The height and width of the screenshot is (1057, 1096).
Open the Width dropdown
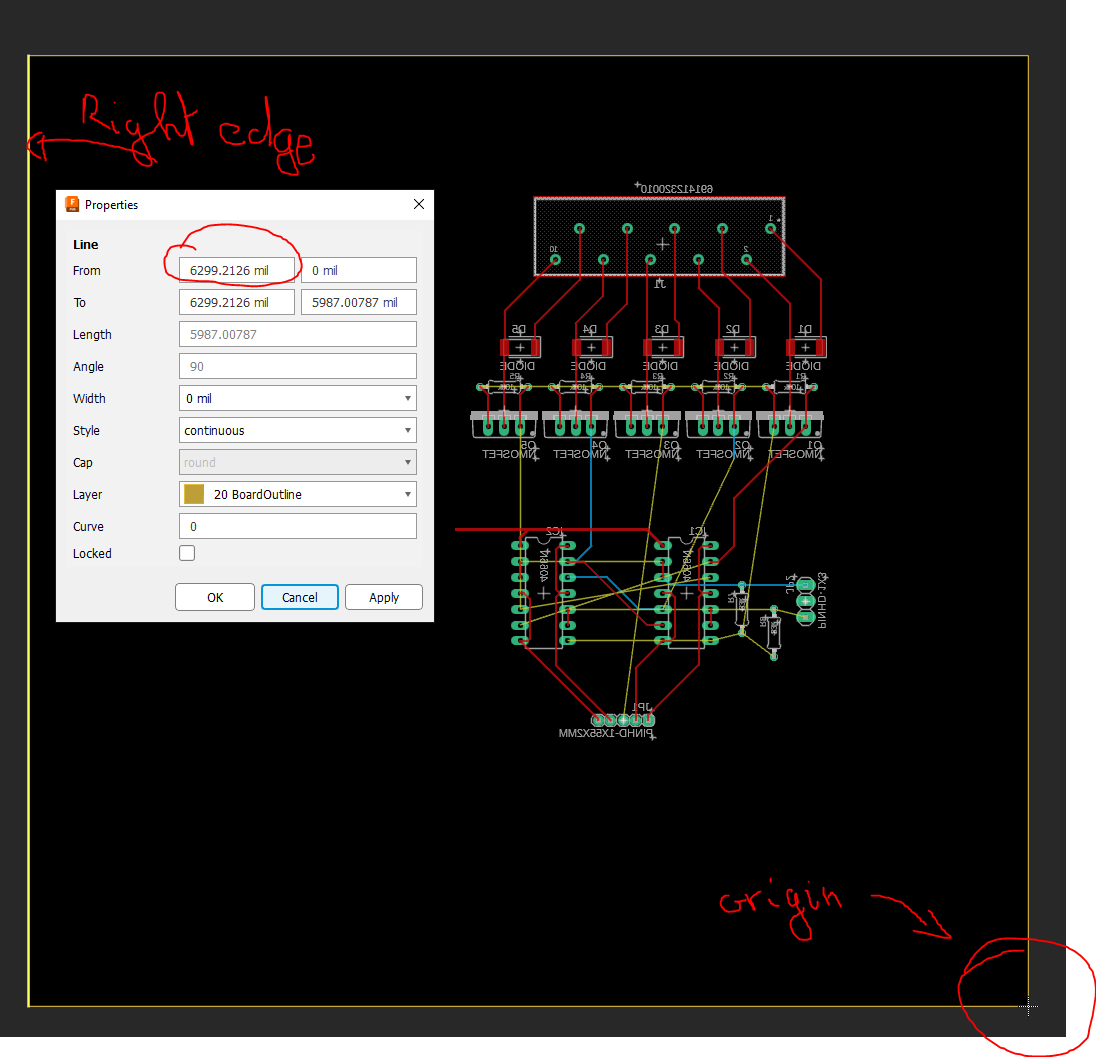(409, 398)
